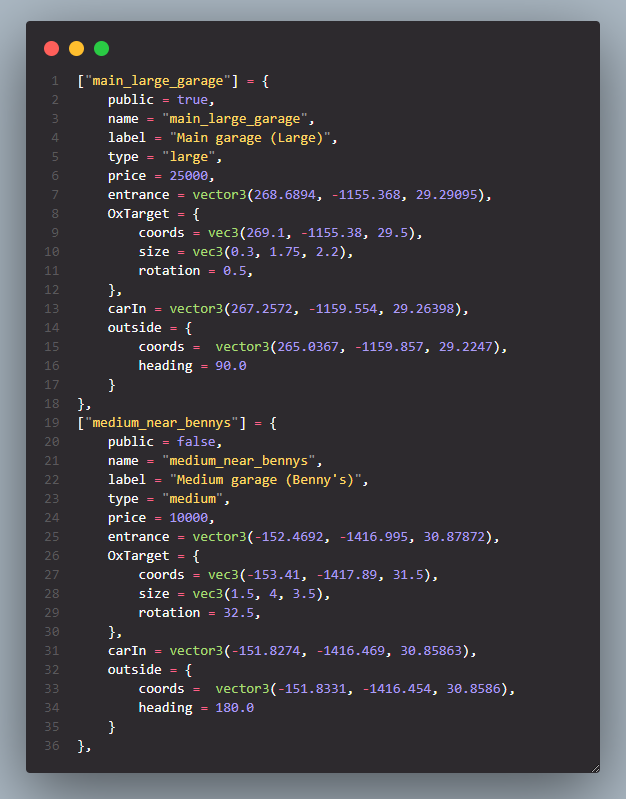Screen dimensions: 626x799
Task: Click the label "Main garage (Large)"
Action: tap(250, 138)
